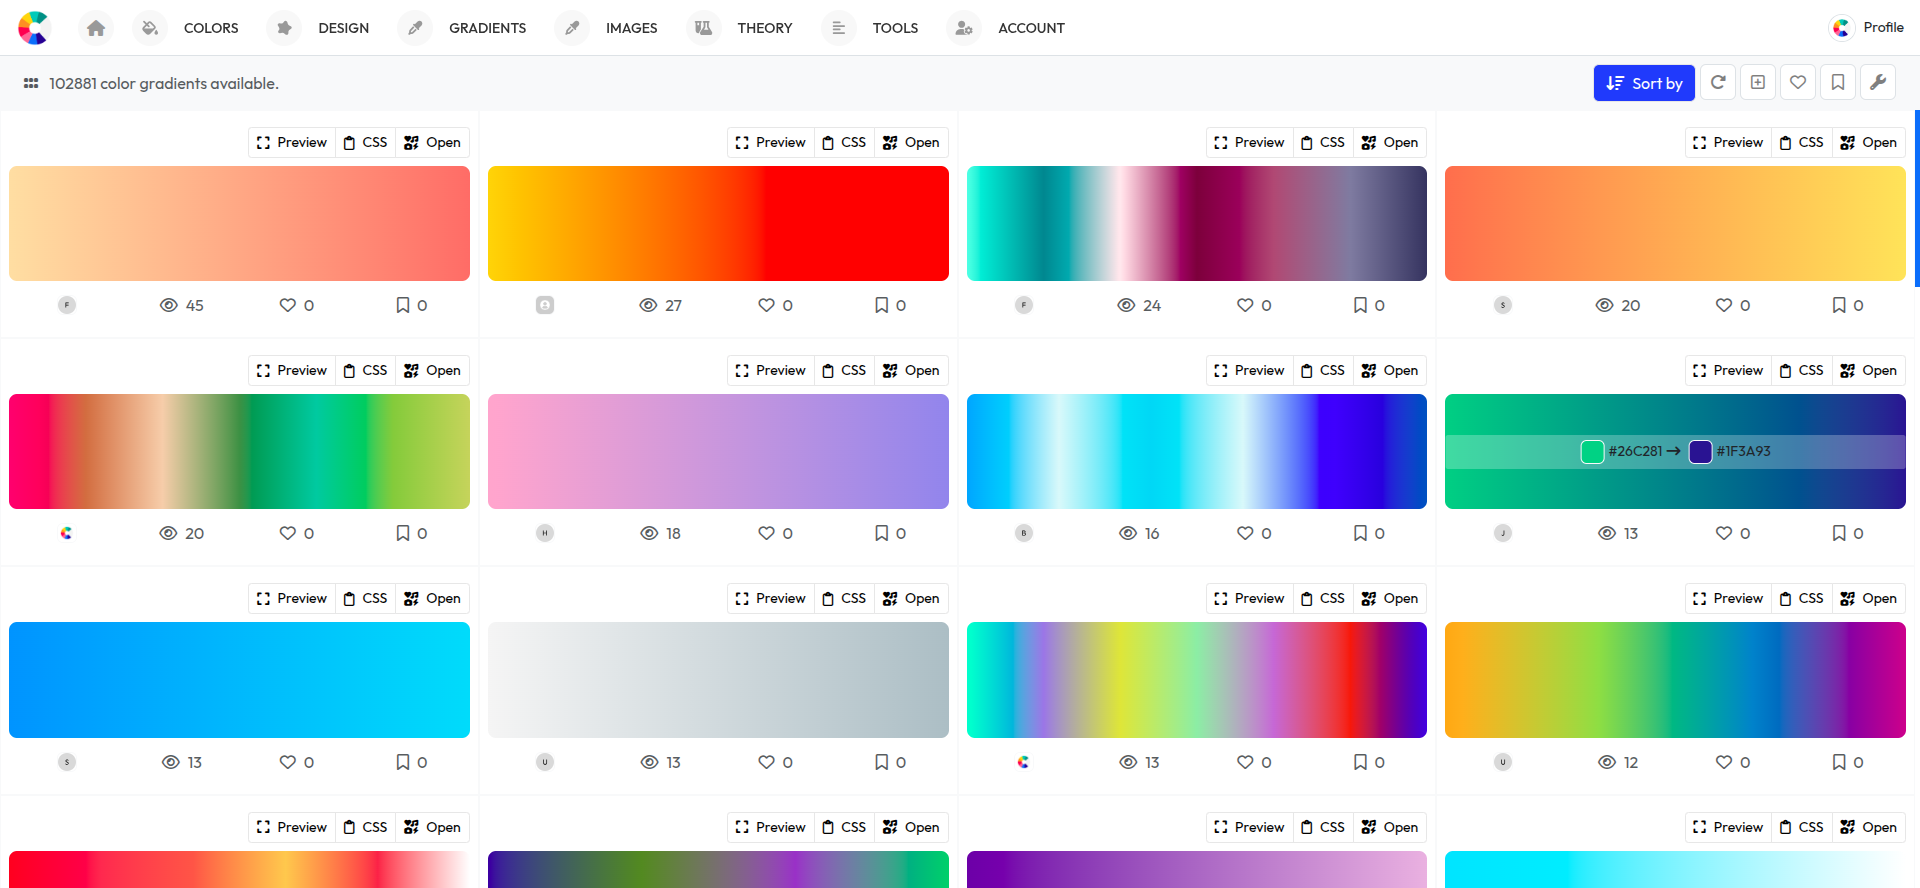Open the TOOLS menu
Screen dimensions: 1920x888
[x=895, y=28]
